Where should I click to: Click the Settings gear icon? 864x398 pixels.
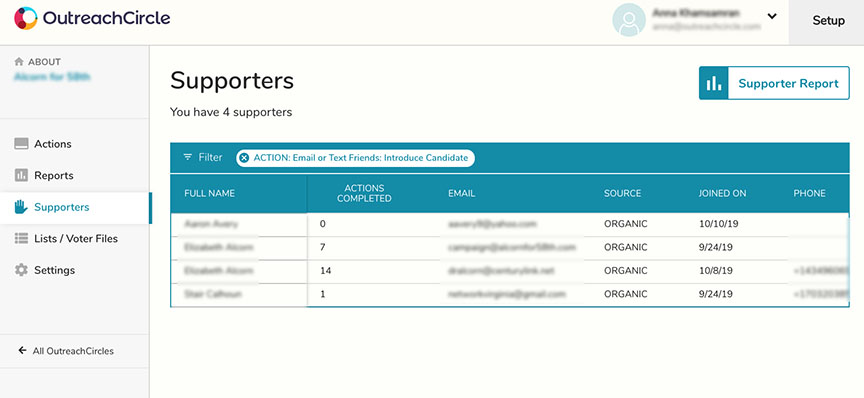[21, 270]
